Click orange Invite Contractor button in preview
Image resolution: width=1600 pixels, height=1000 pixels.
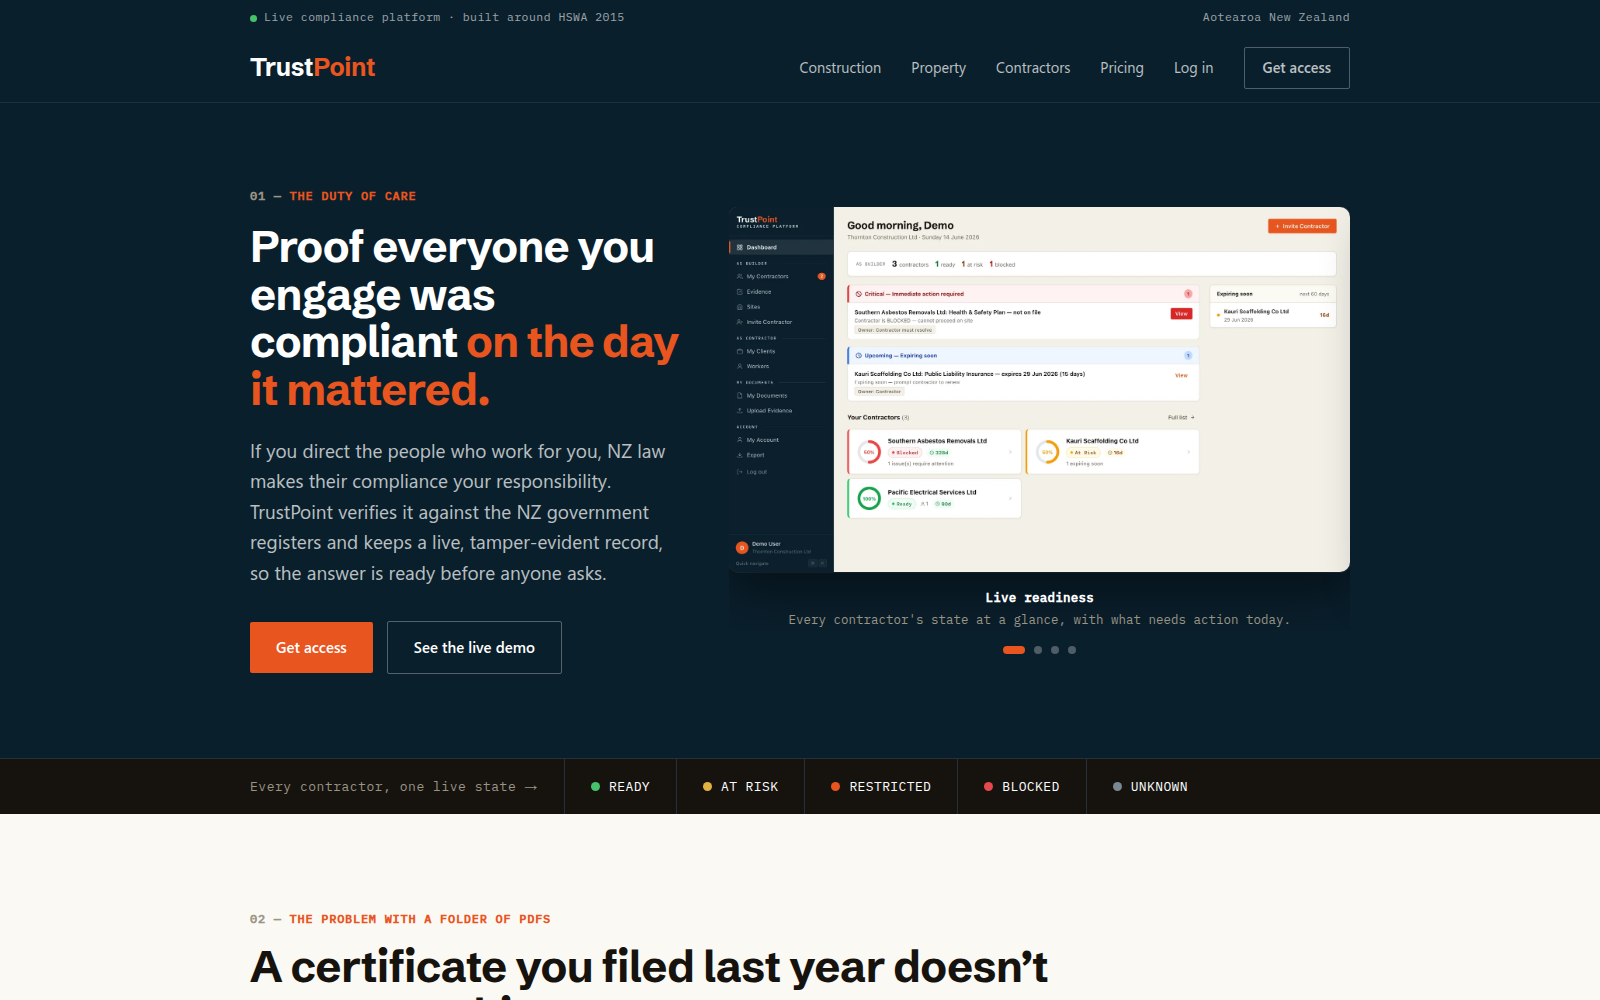click(1302, 226)
